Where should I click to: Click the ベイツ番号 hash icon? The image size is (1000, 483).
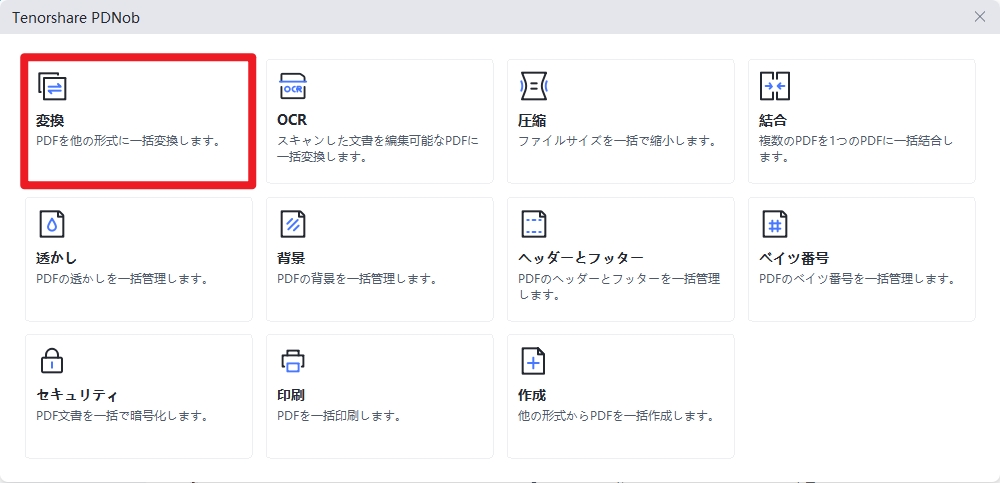pyautogui.click(x=775, y=224)
